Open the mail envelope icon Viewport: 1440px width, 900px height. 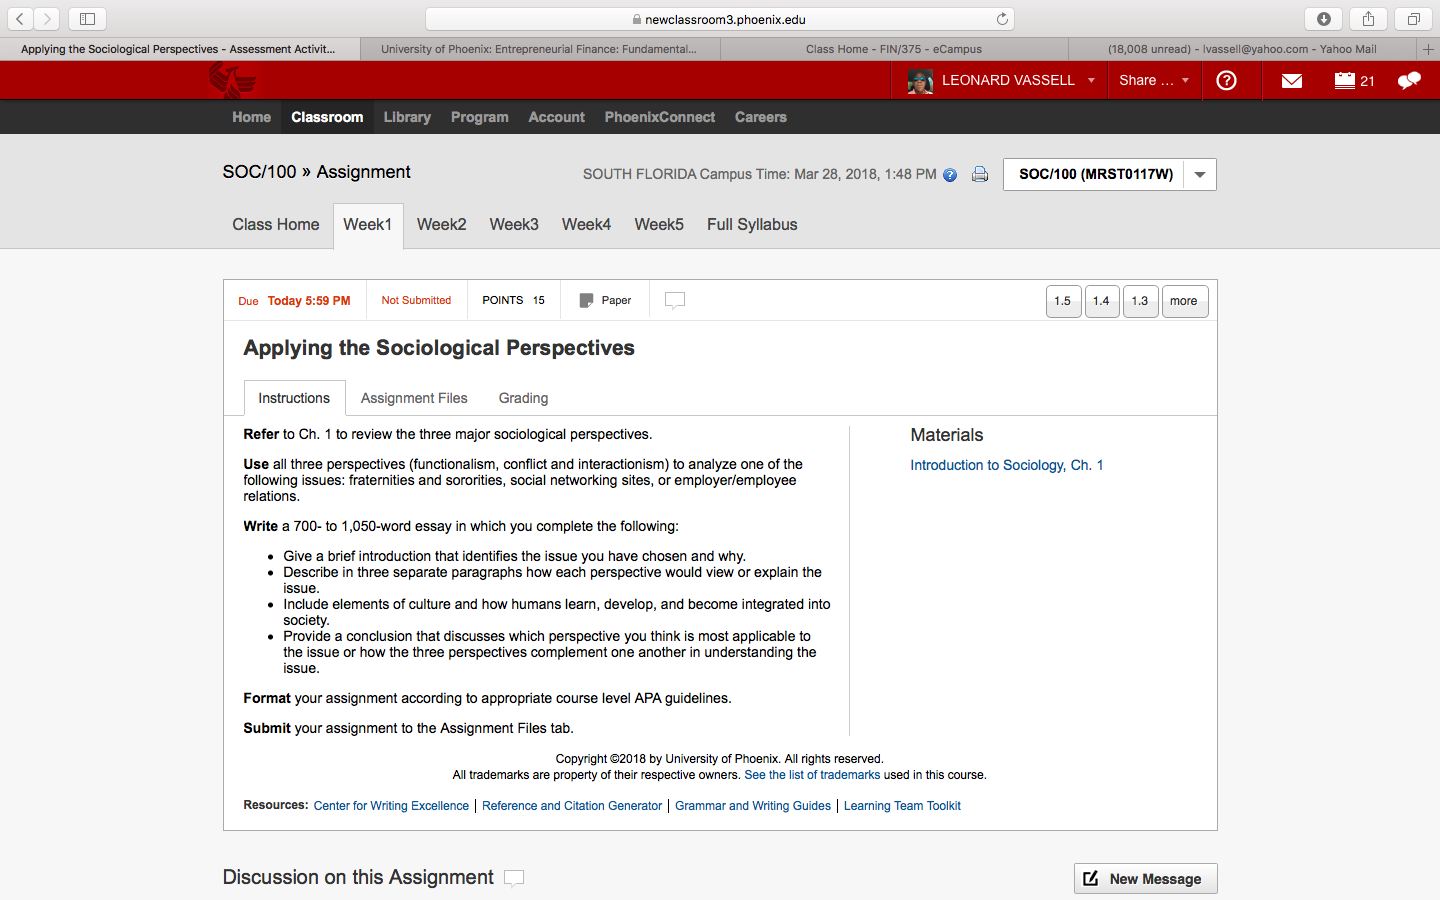[1292, 81]
